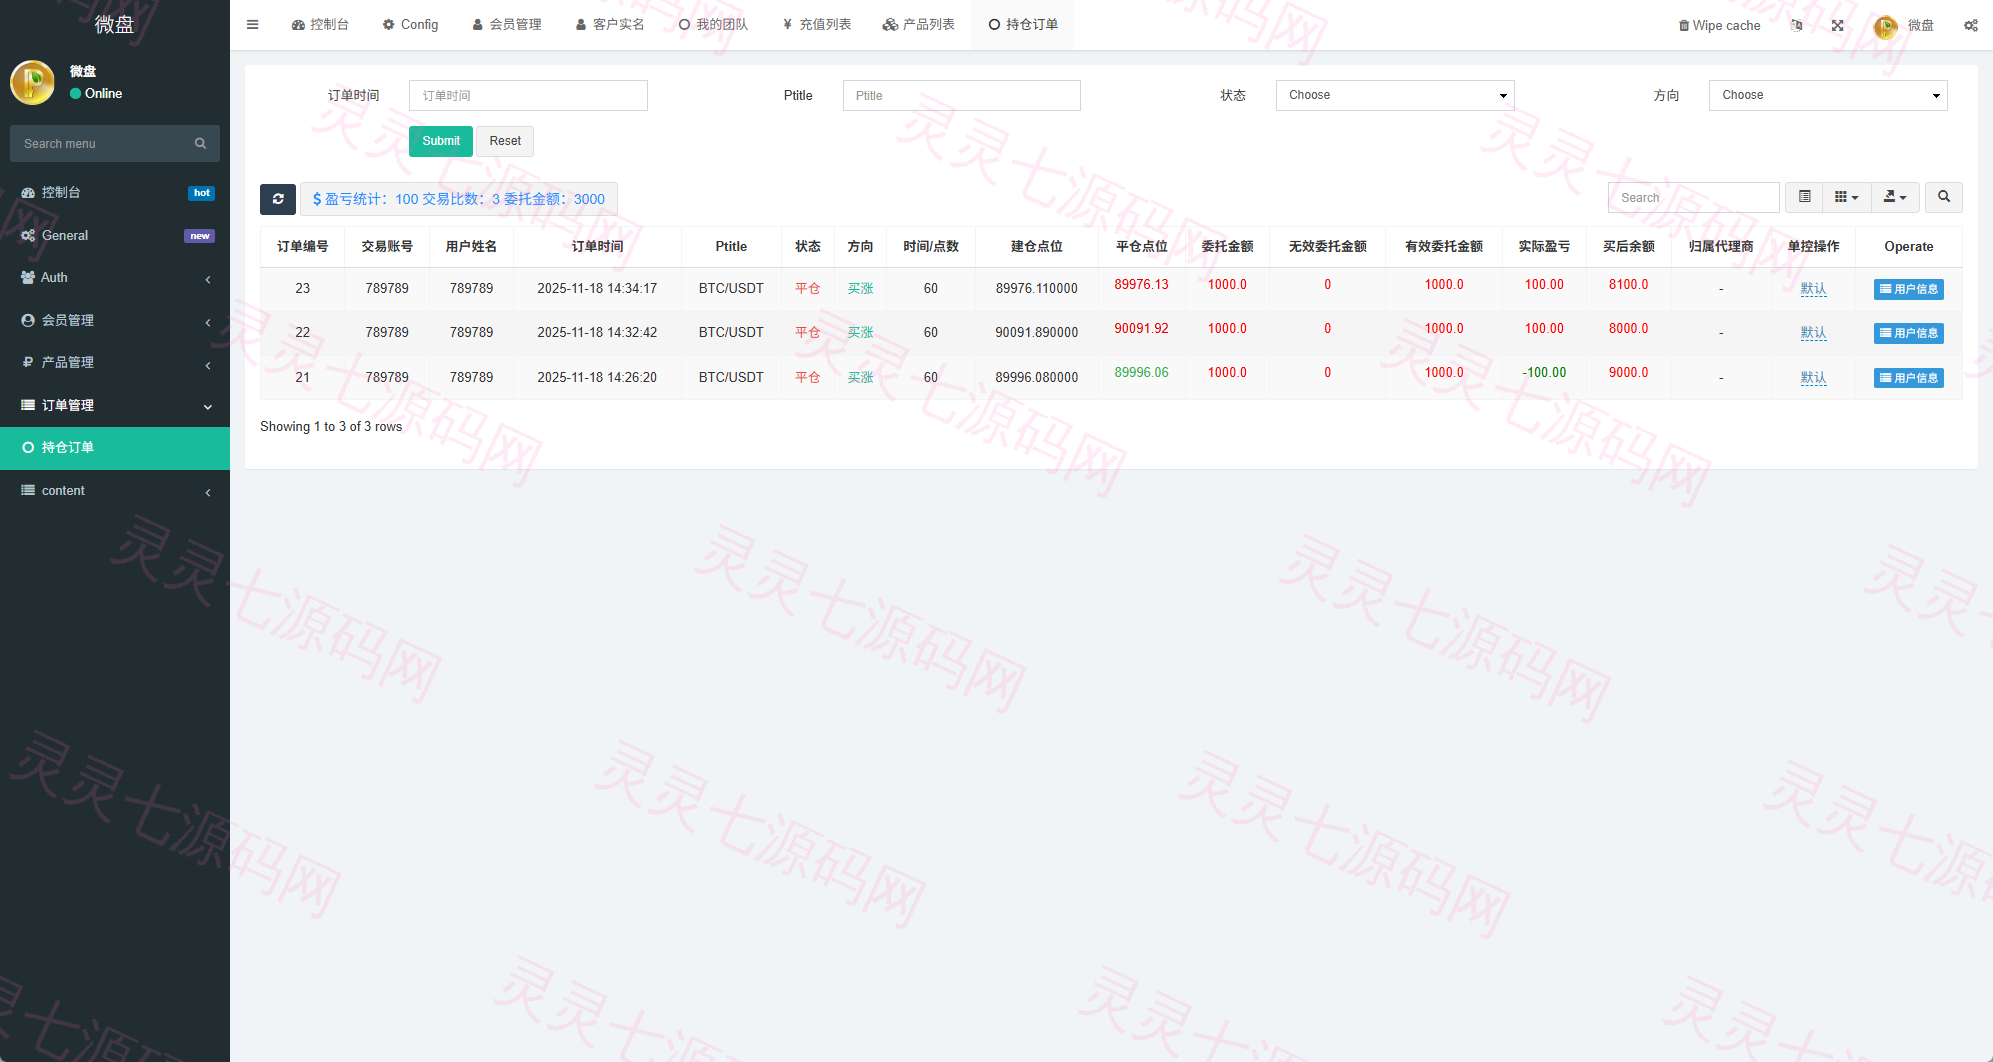1993x1062 pixels.
Task: Switch to the Config top tab
Action: coord(410,25)
